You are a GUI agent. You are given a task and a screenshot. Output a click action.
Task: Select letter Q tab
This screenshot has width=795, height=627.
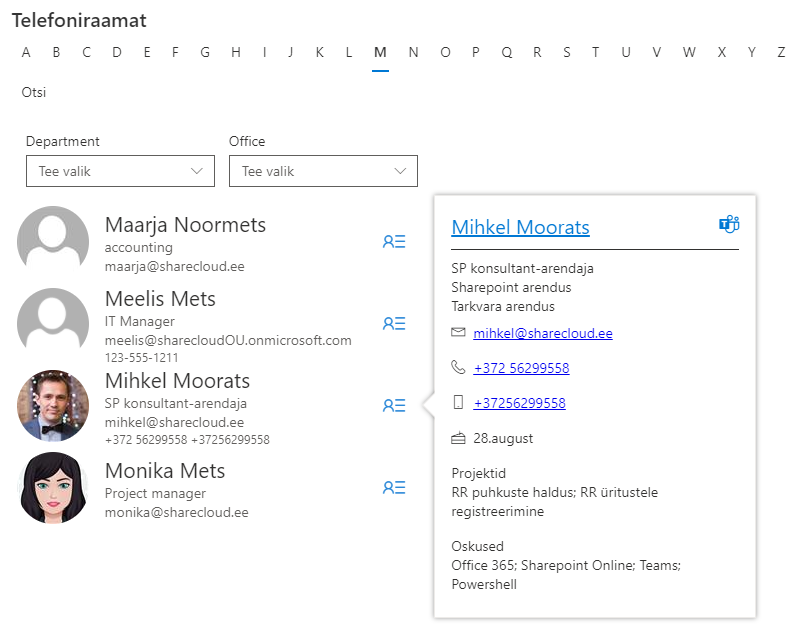pyautogui.click(x=507, y=52)
